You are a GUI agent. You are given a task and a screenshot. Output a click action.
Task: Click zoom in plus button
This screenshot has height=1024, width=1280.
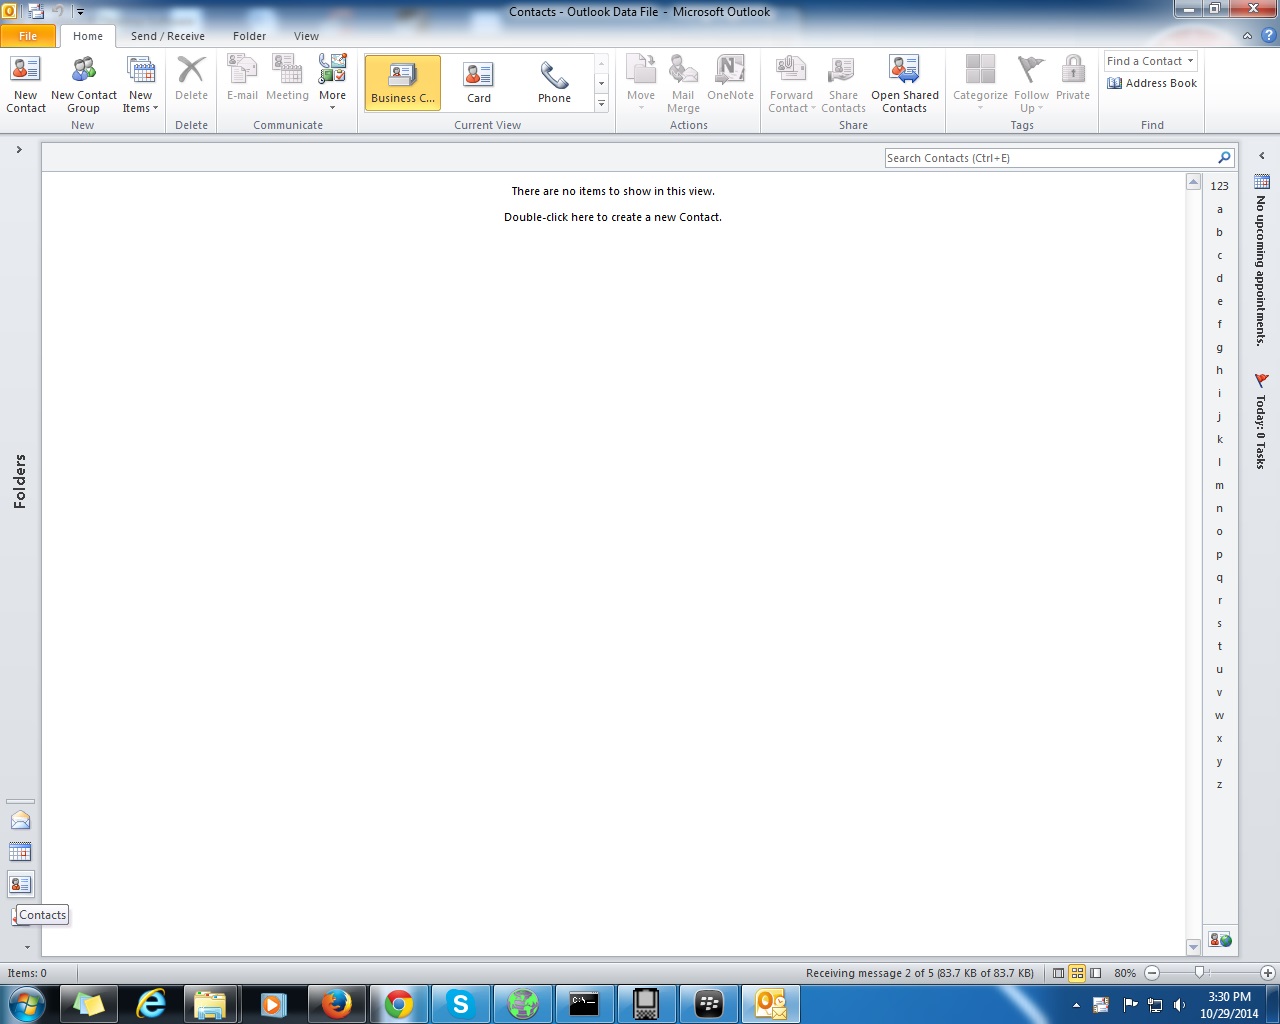click(1267, 973)
